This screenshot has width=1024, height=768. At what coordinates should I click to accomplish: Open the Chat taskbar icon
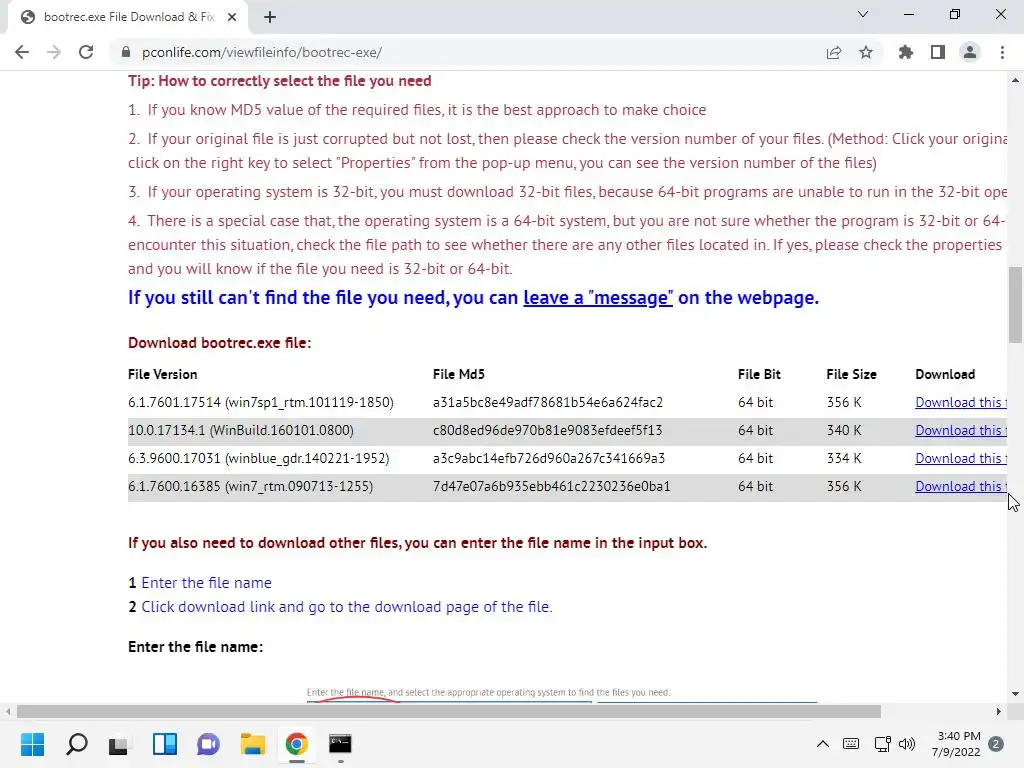click(x=208, y=744)
